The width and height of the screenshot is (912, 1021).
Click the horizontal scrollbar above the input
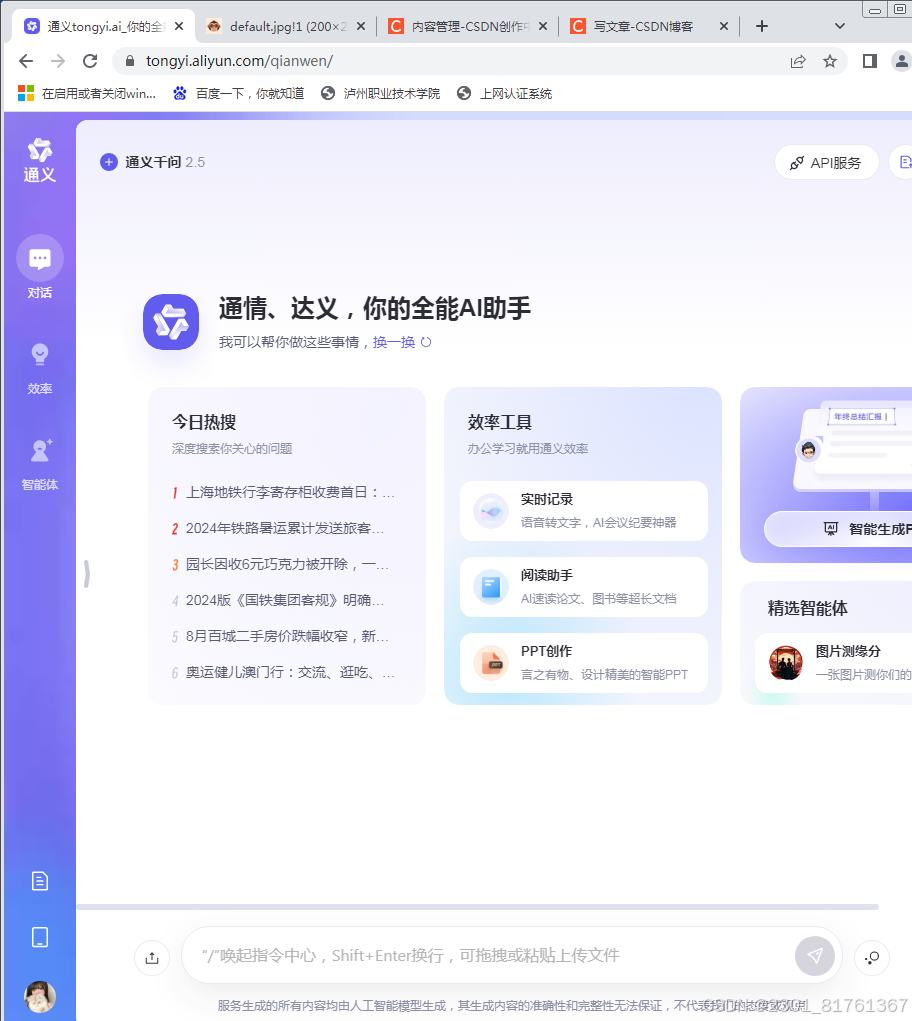478,906
